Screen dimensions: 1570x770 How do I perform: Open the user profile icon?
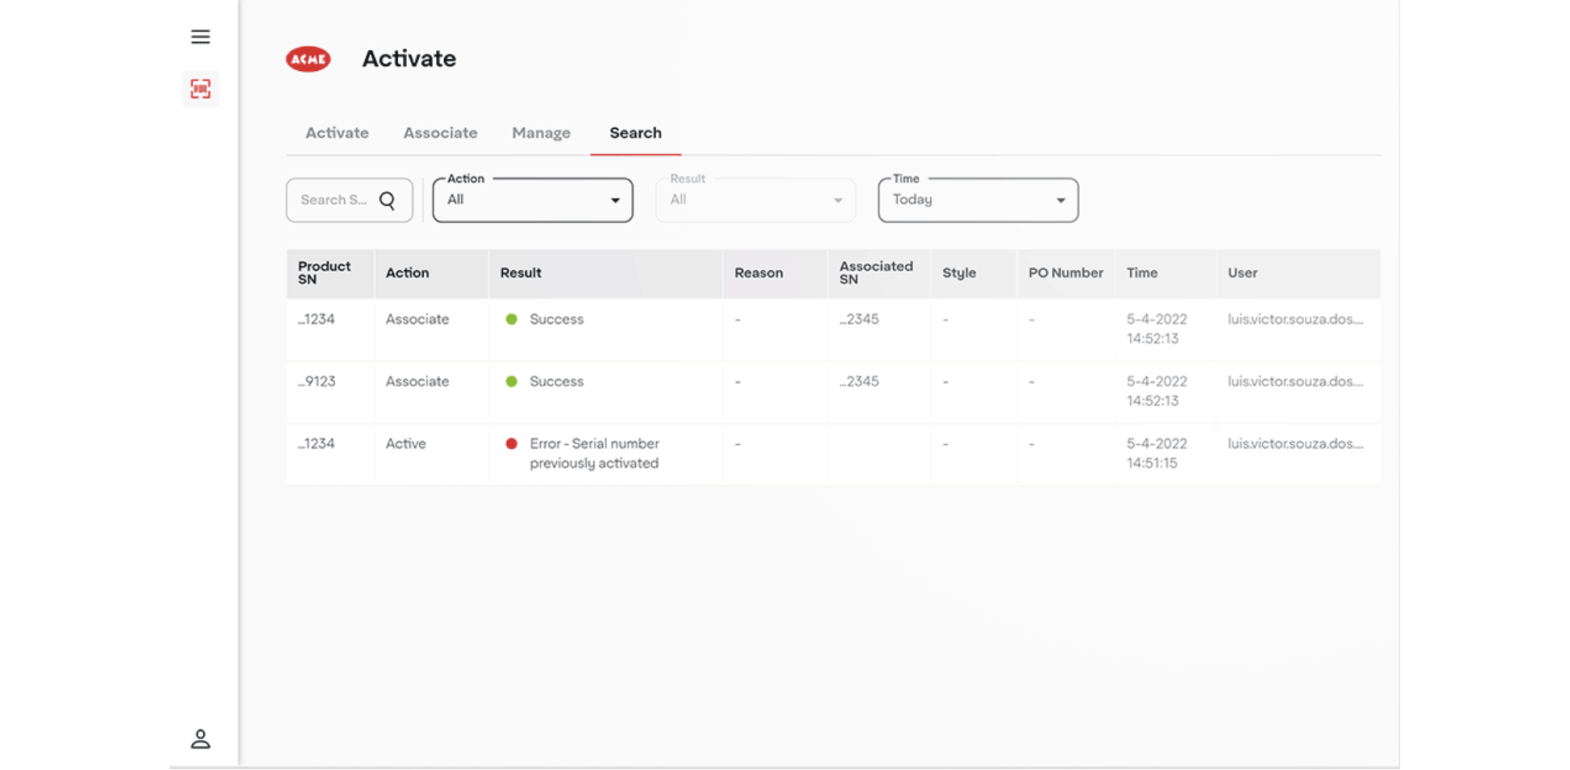pos(200,739)
